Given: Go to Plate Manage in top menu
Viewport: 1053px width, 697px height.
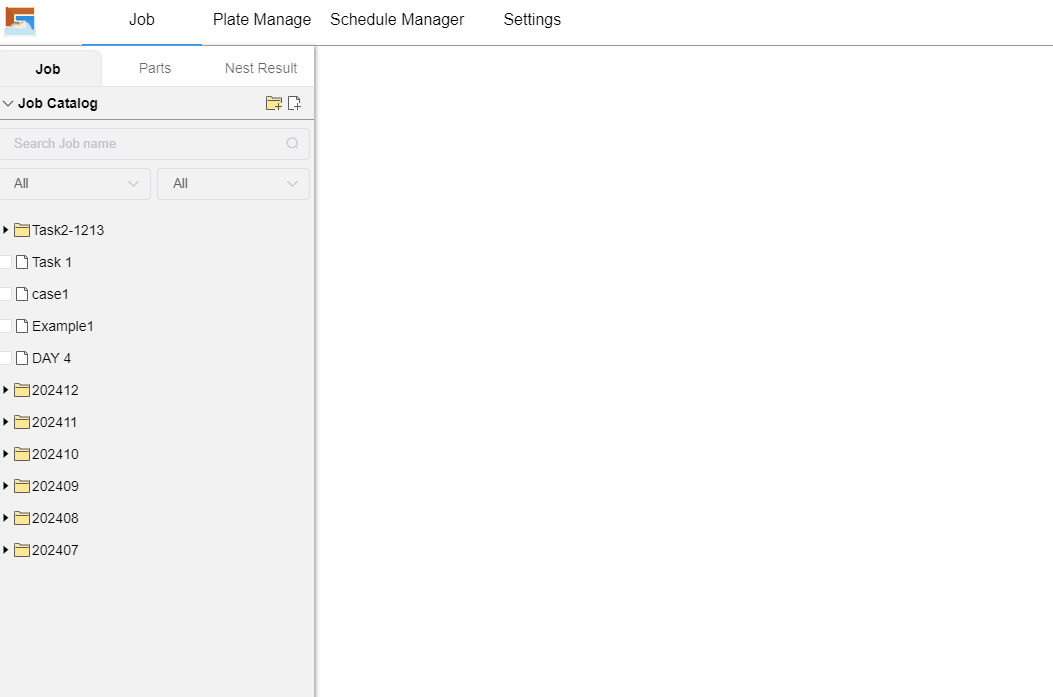Looking at the screenshot, I should click(x=262, y=20).
